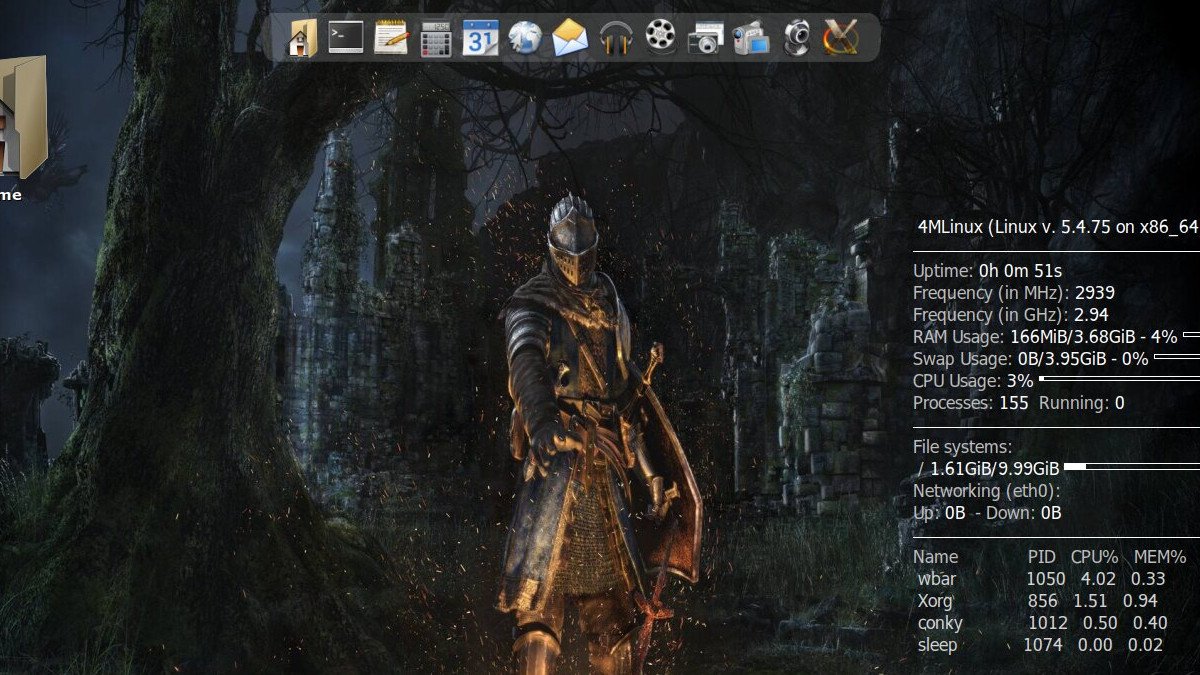Click the Xorg process row
This screenshot has width=1200, height=675.
pyautogui.click(x=1037, y=601)
